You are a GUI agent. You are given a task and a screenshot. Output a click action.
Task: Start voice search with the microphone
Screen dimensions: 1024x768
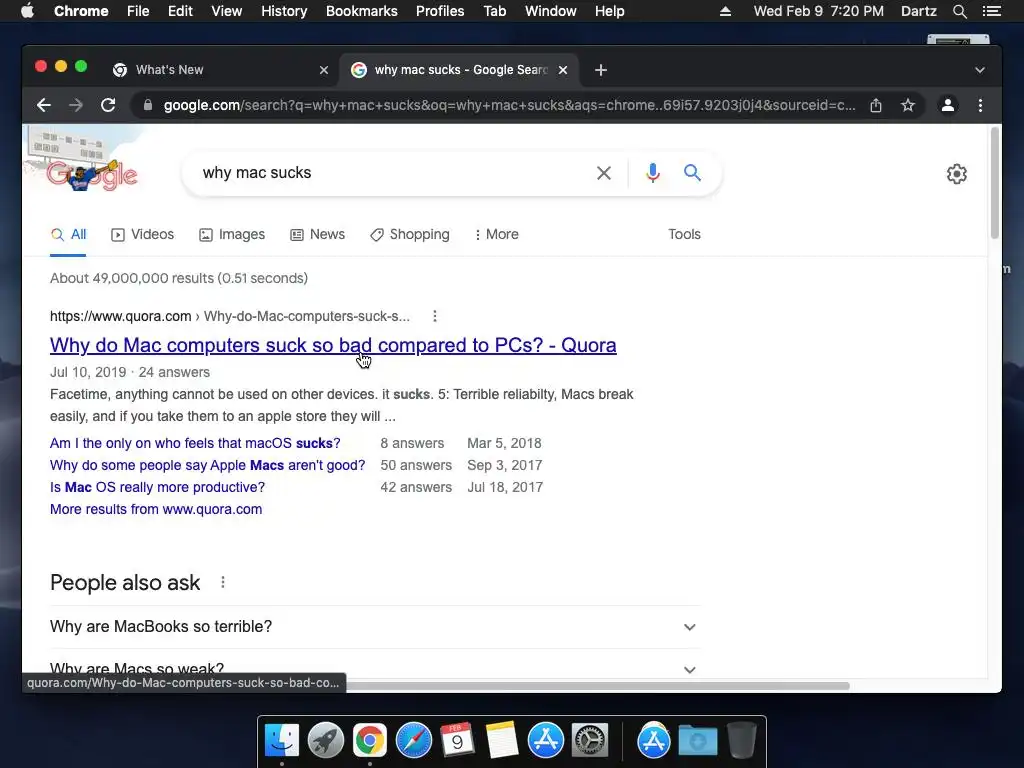click(x=652, y=173)
